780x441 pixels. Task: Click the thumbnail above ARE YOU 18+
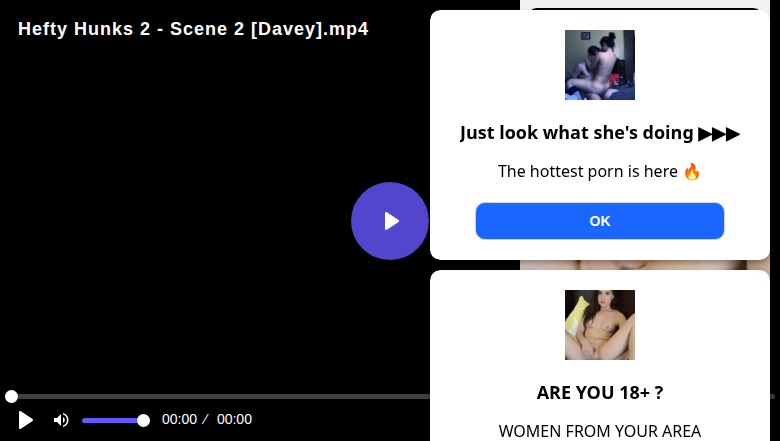pos(599,325)
